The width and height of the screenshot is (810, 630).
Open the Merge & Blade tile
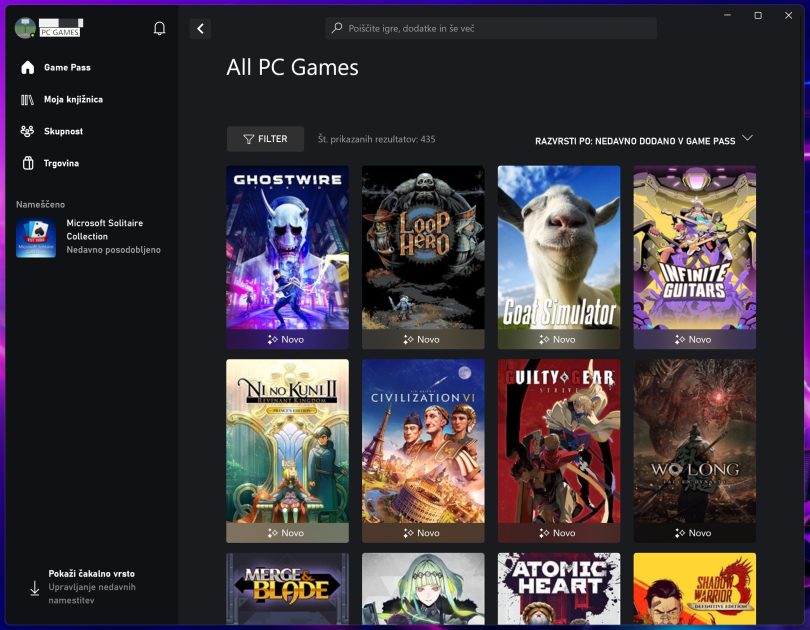[287, 589]
